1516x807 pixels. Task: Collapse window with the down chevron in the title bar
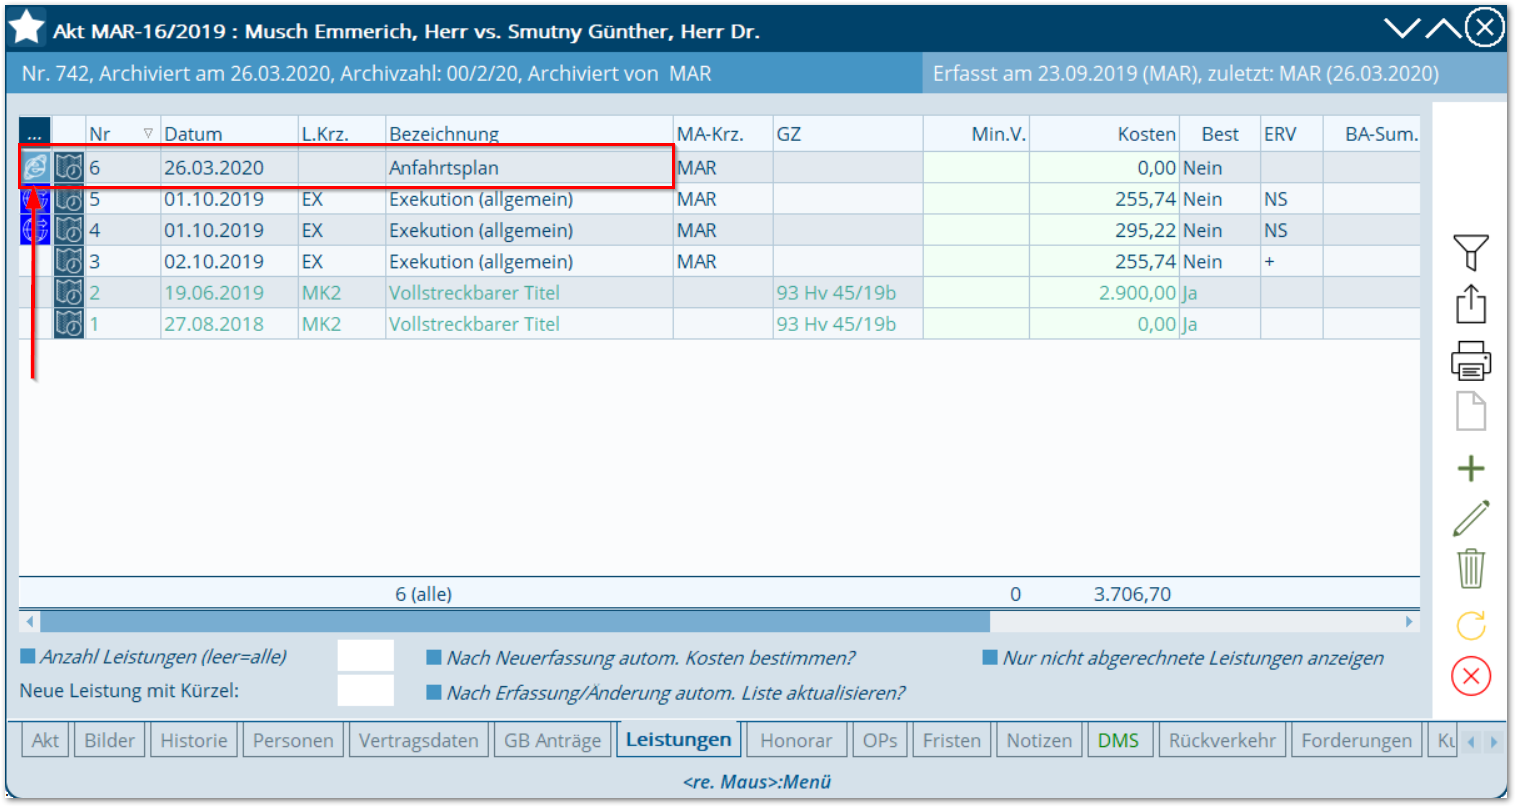1403,28
